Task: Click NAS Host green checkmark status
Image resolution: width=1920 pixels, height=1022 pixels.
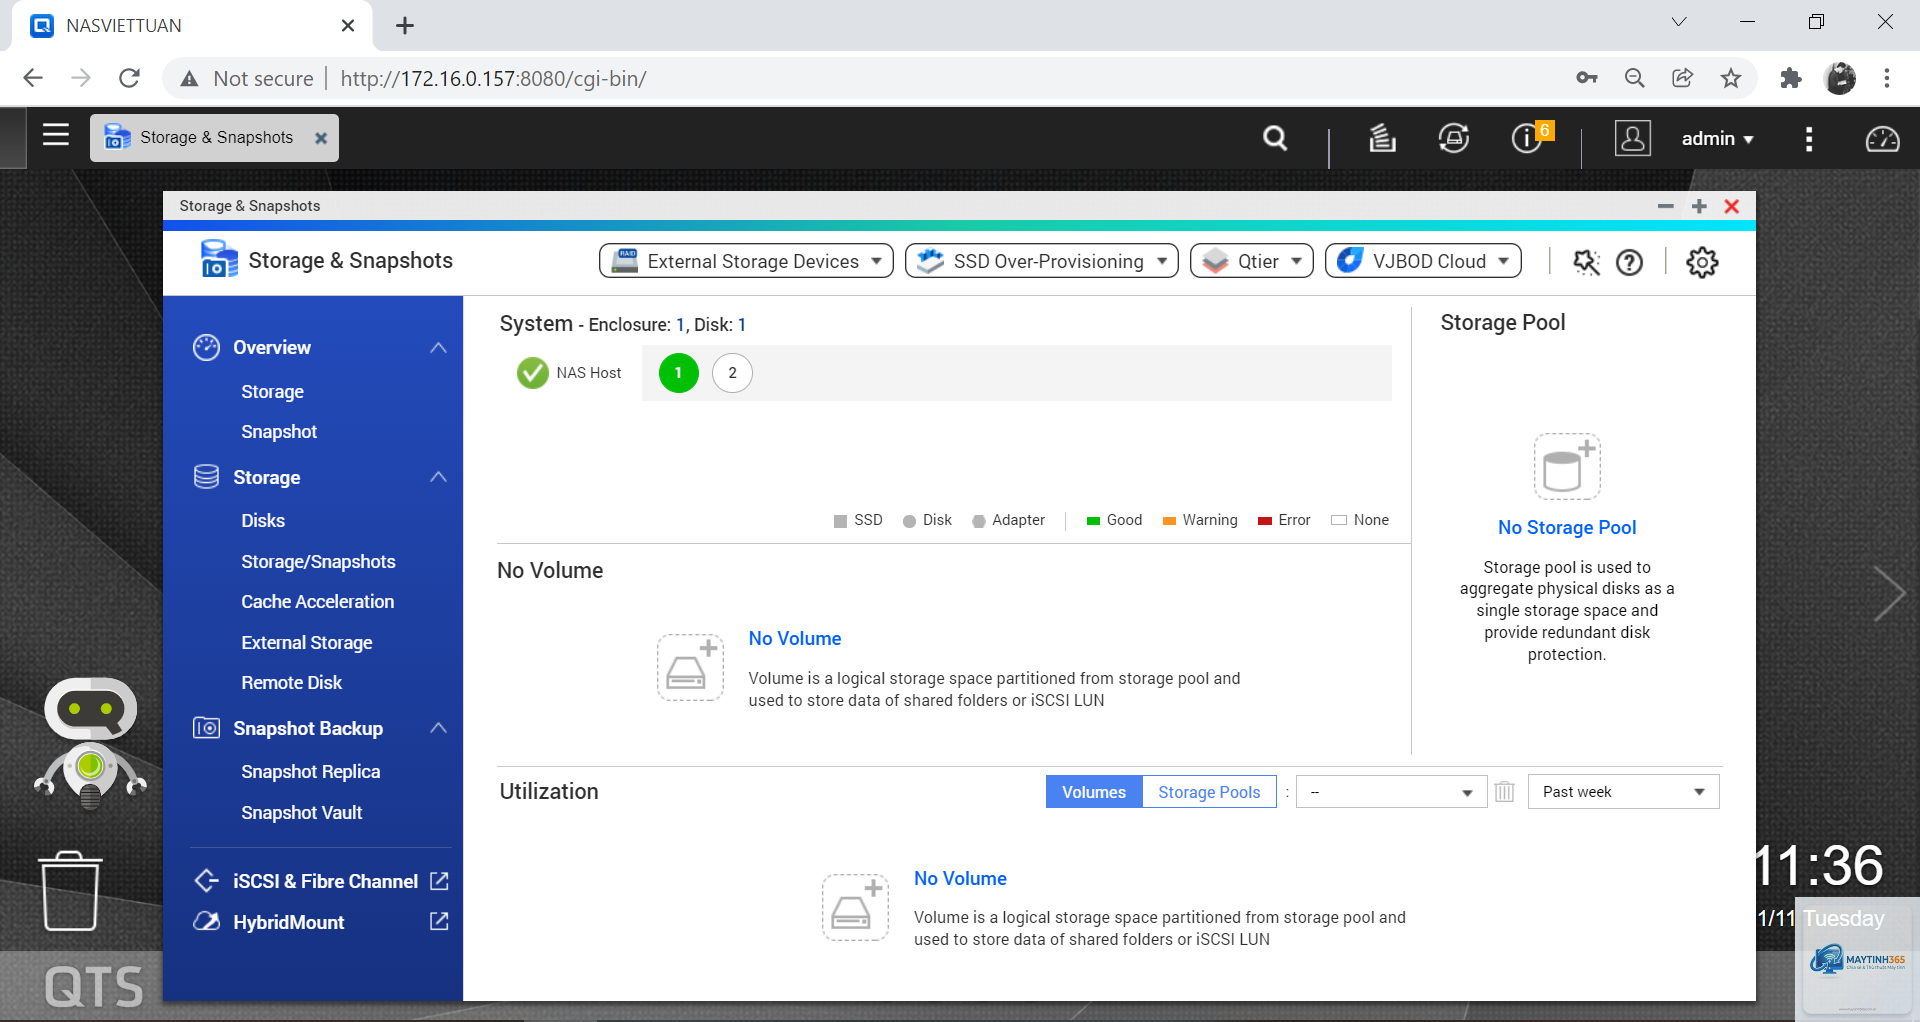Action: [533, 373]
